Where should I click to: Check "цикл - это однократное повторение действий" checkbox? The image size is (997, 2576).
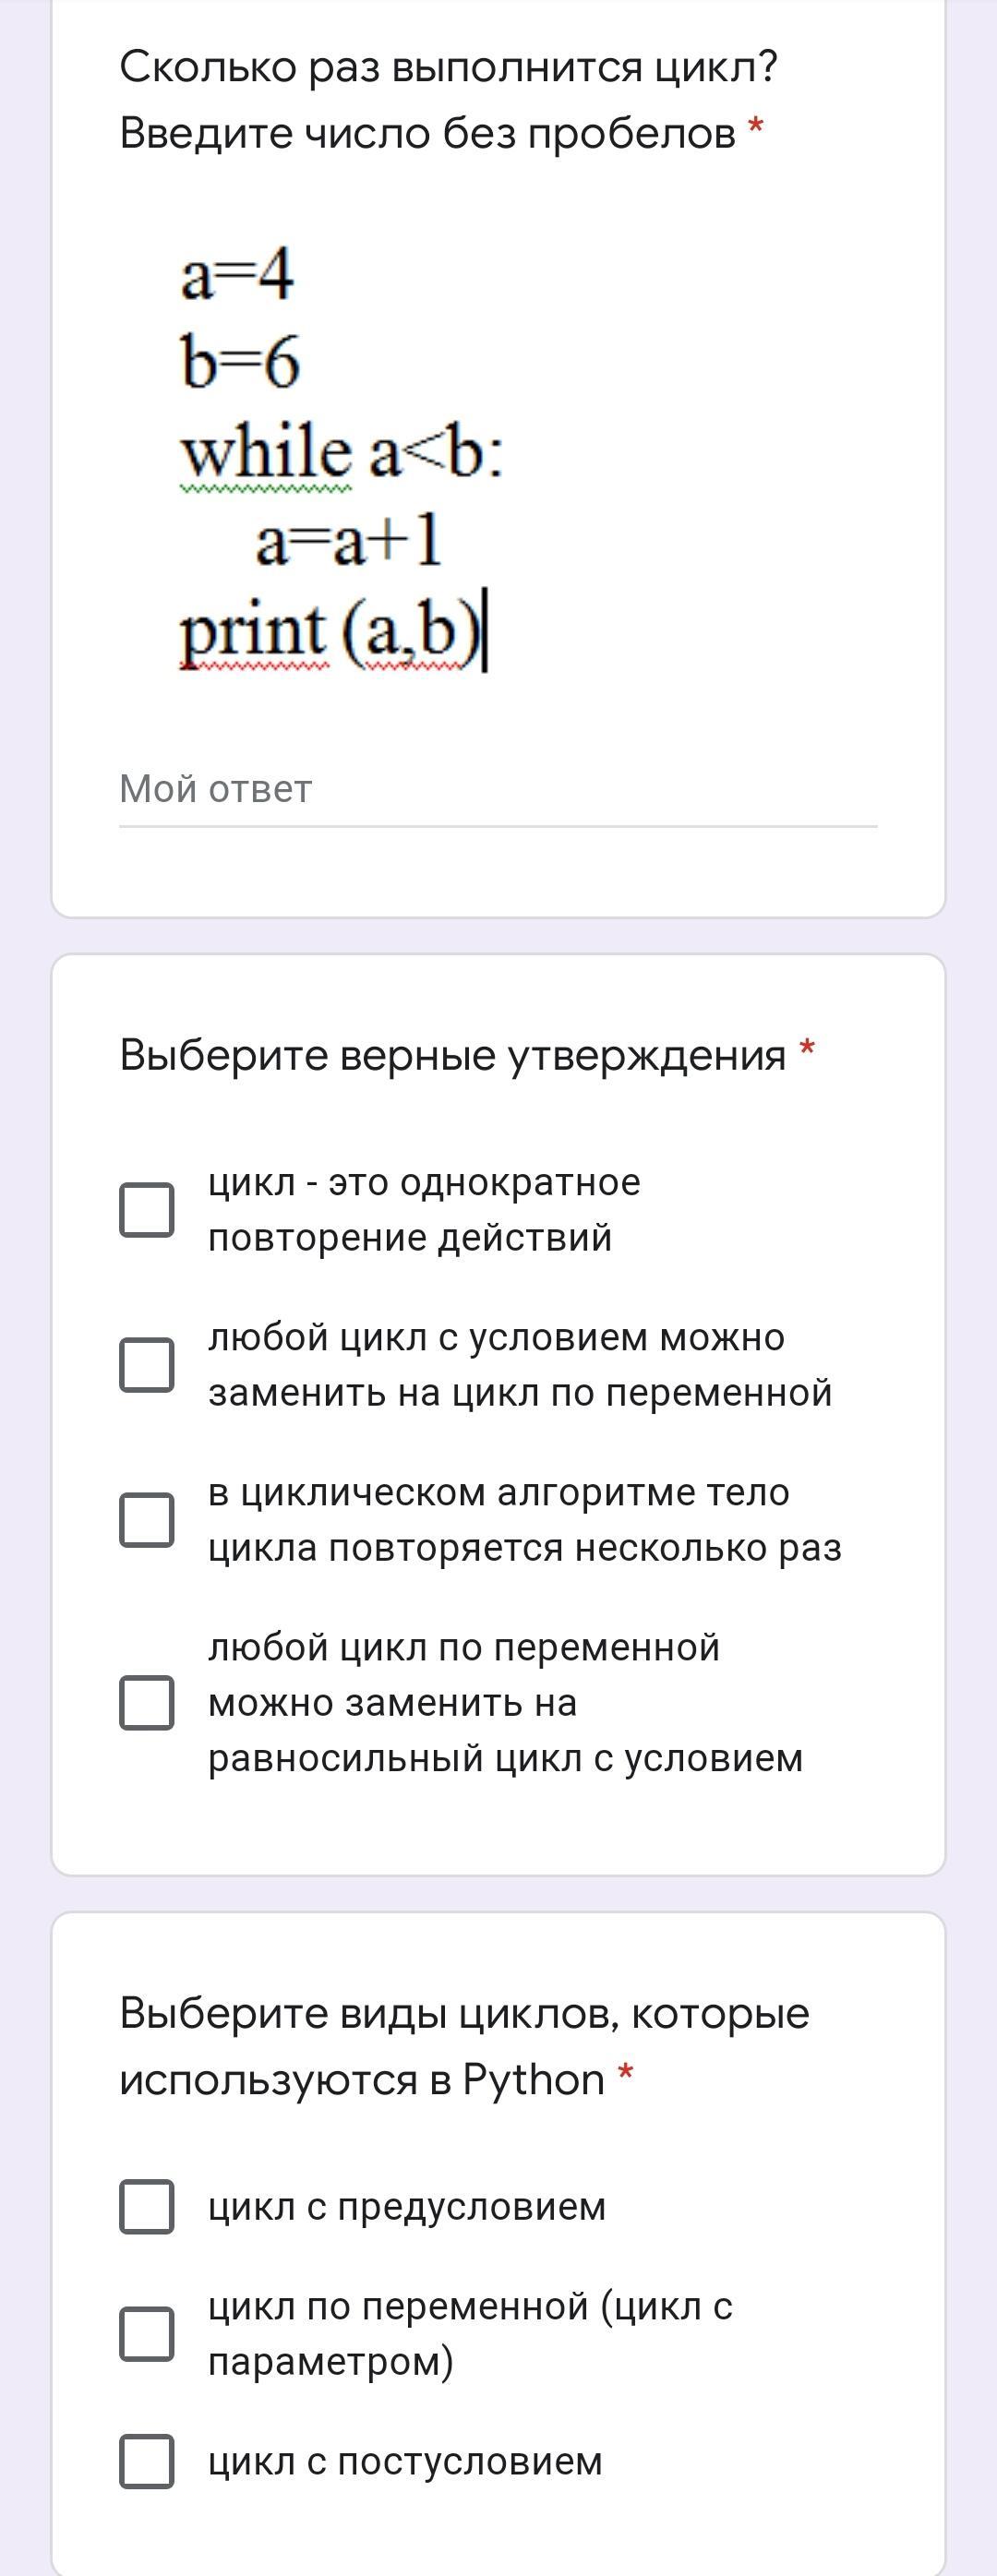(147, 1210)
